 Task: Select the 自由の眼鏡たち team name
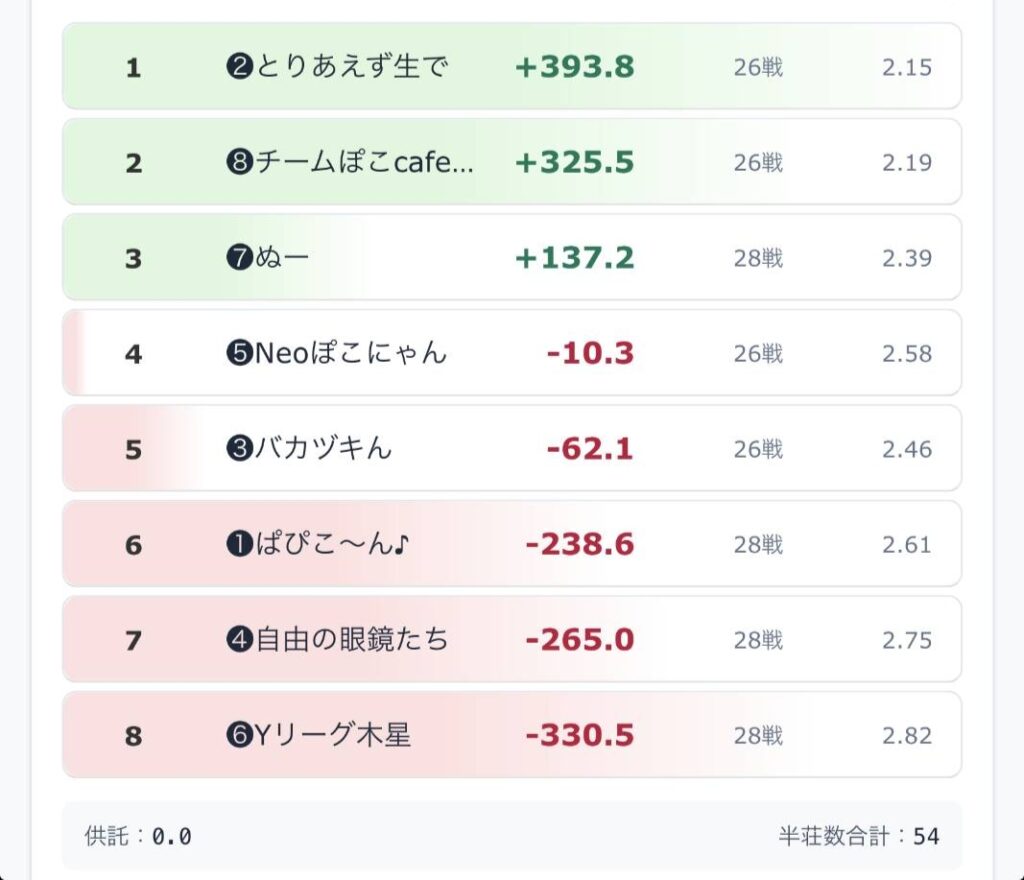click(x=352, y=640)
